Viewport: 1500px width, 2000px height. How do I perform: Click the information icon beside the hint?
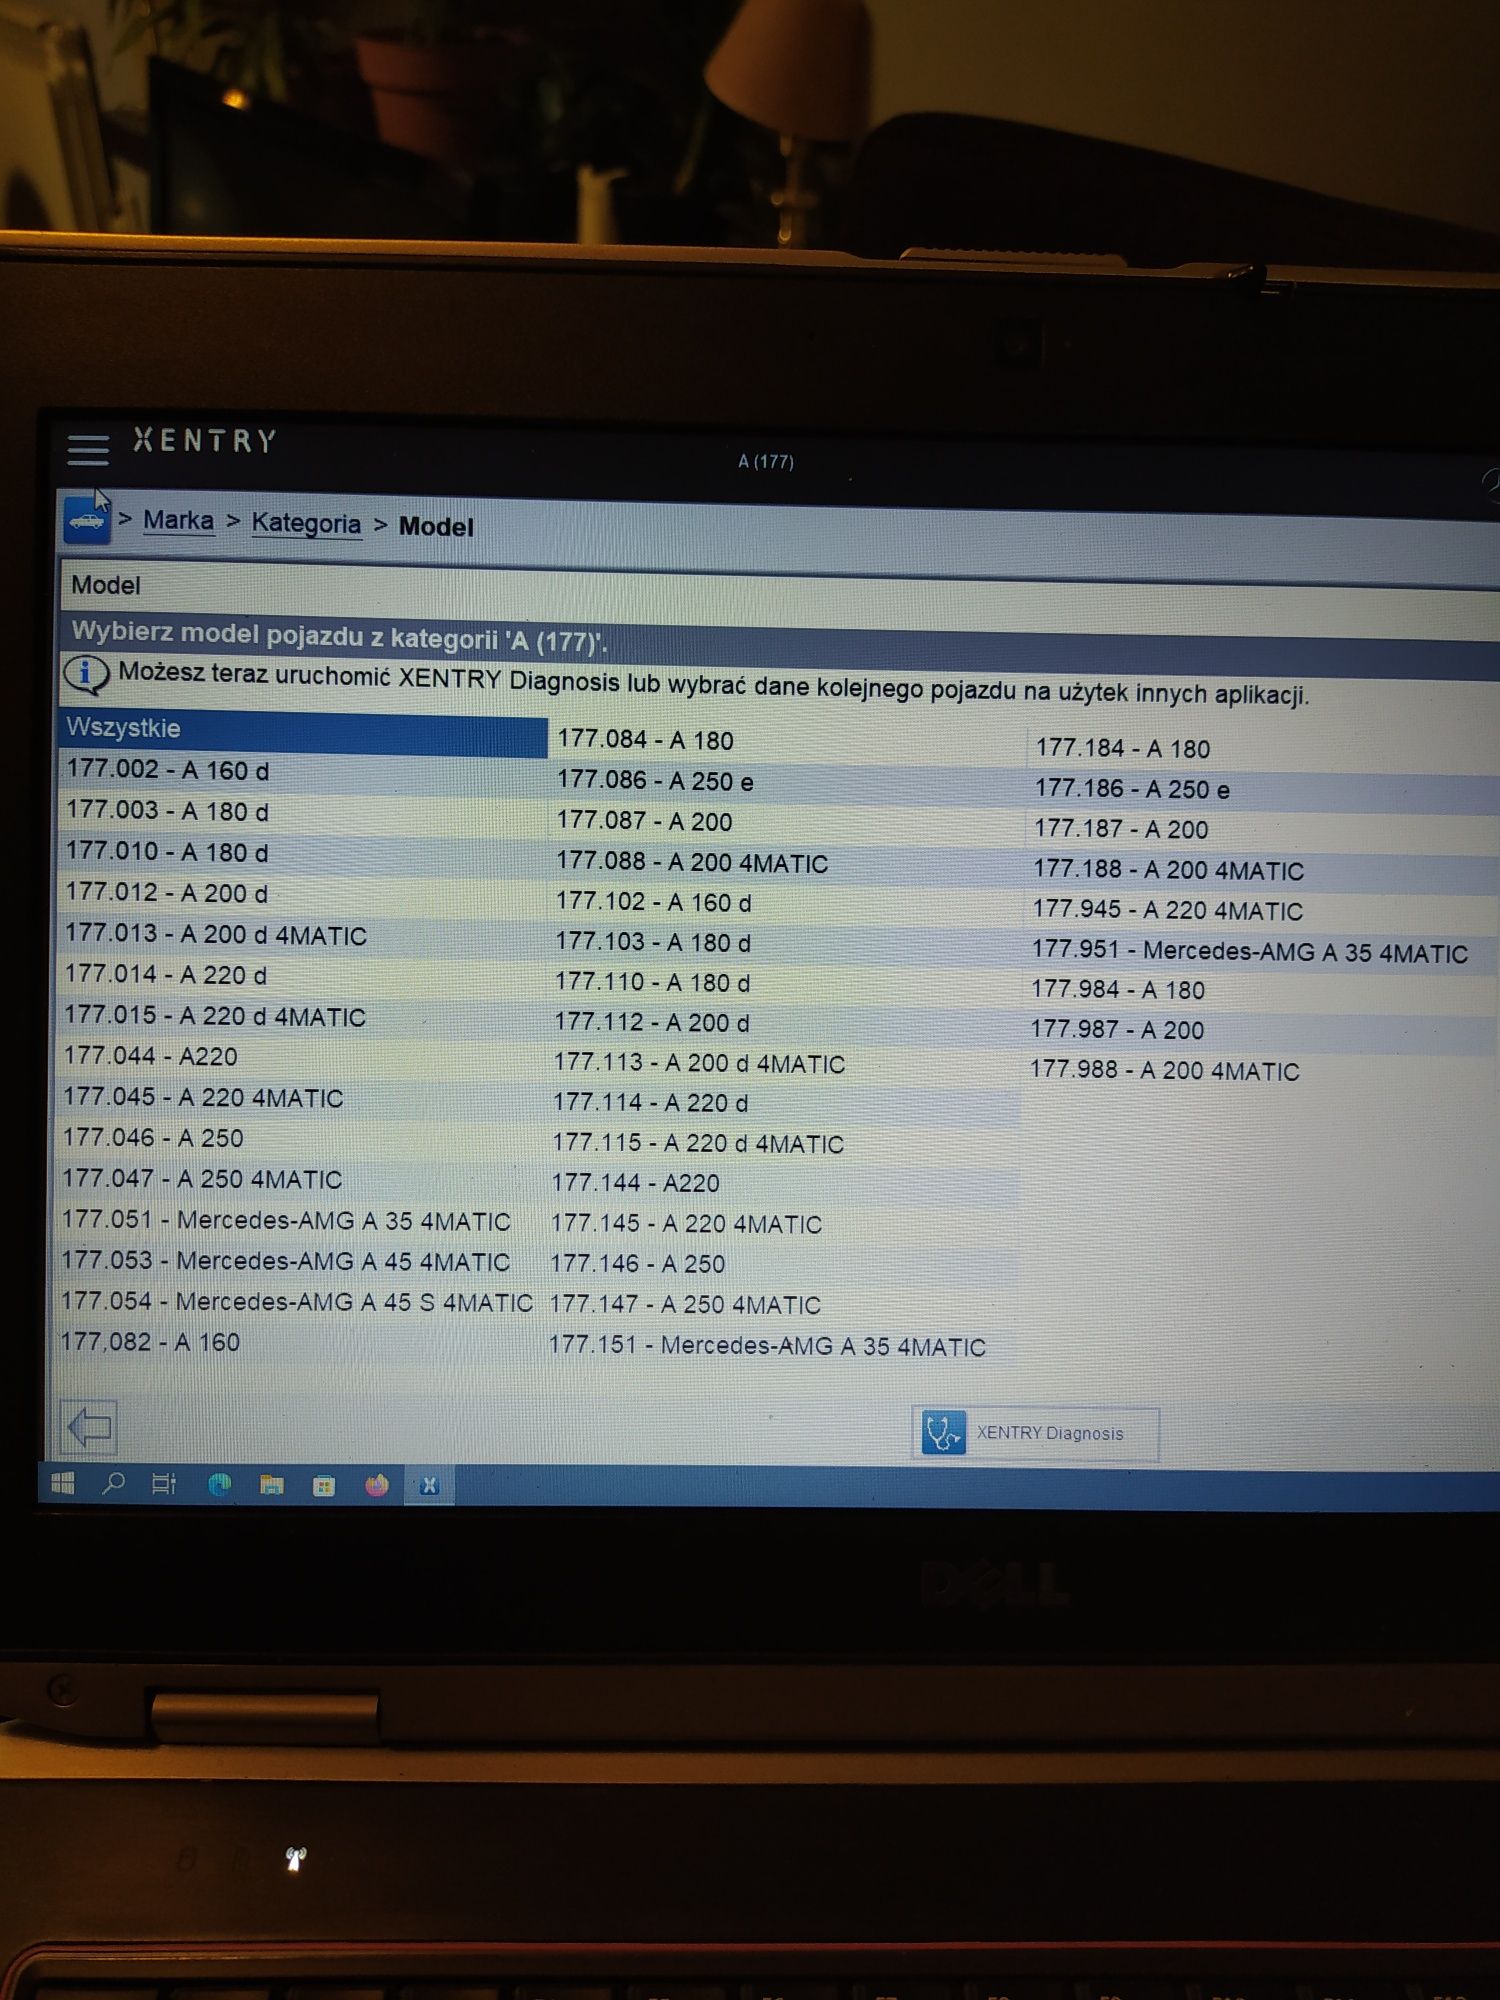(x=86, y=674)
